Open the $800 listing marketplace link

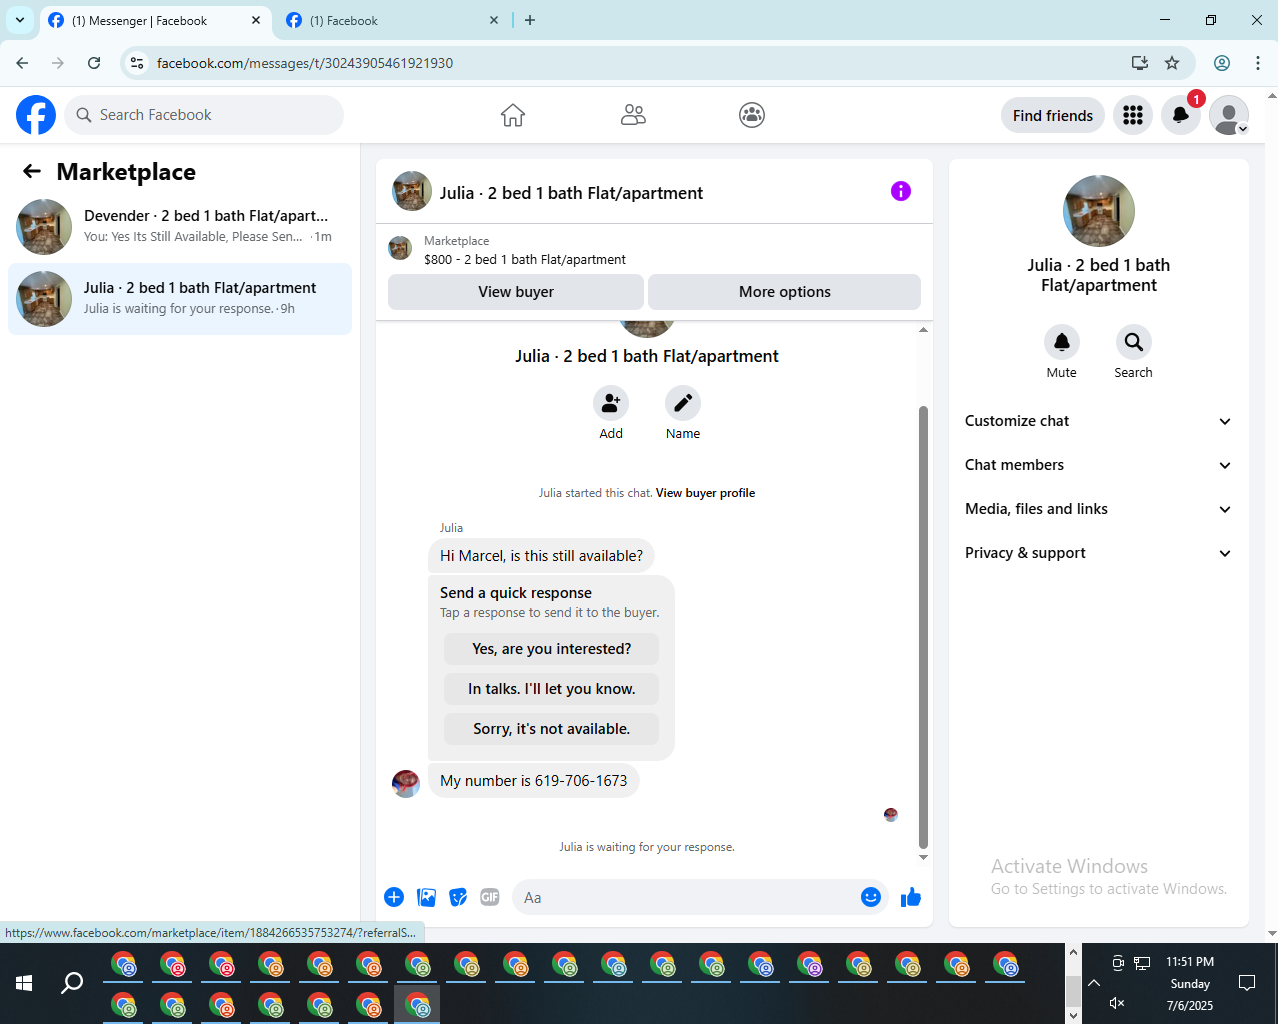525,259
